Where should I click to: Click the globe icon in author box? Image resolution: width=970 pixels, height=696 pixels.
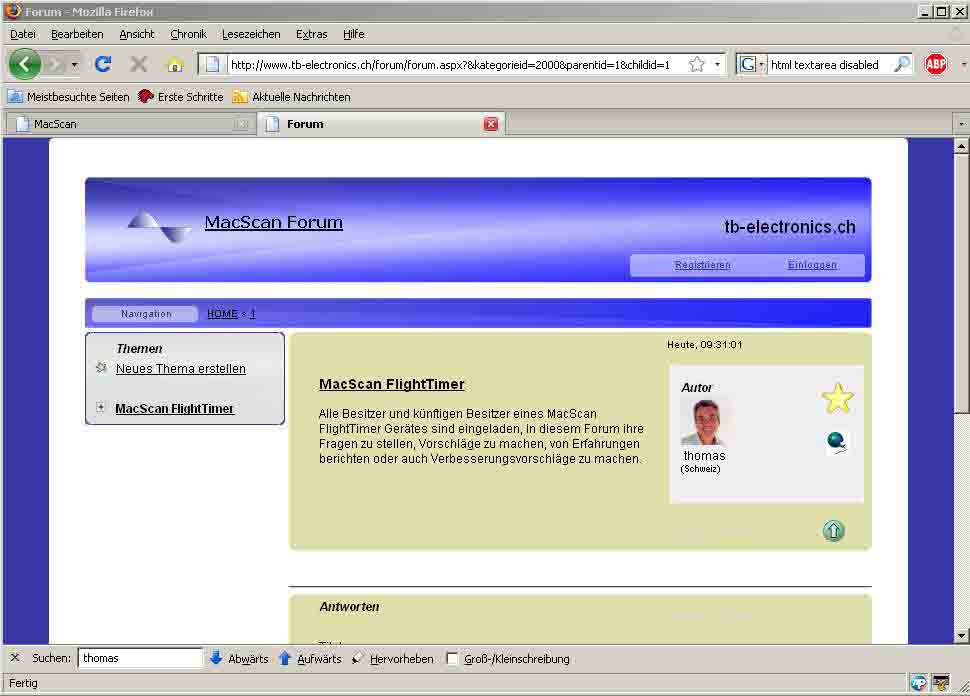pyautogui.click(x=836, y=442)
